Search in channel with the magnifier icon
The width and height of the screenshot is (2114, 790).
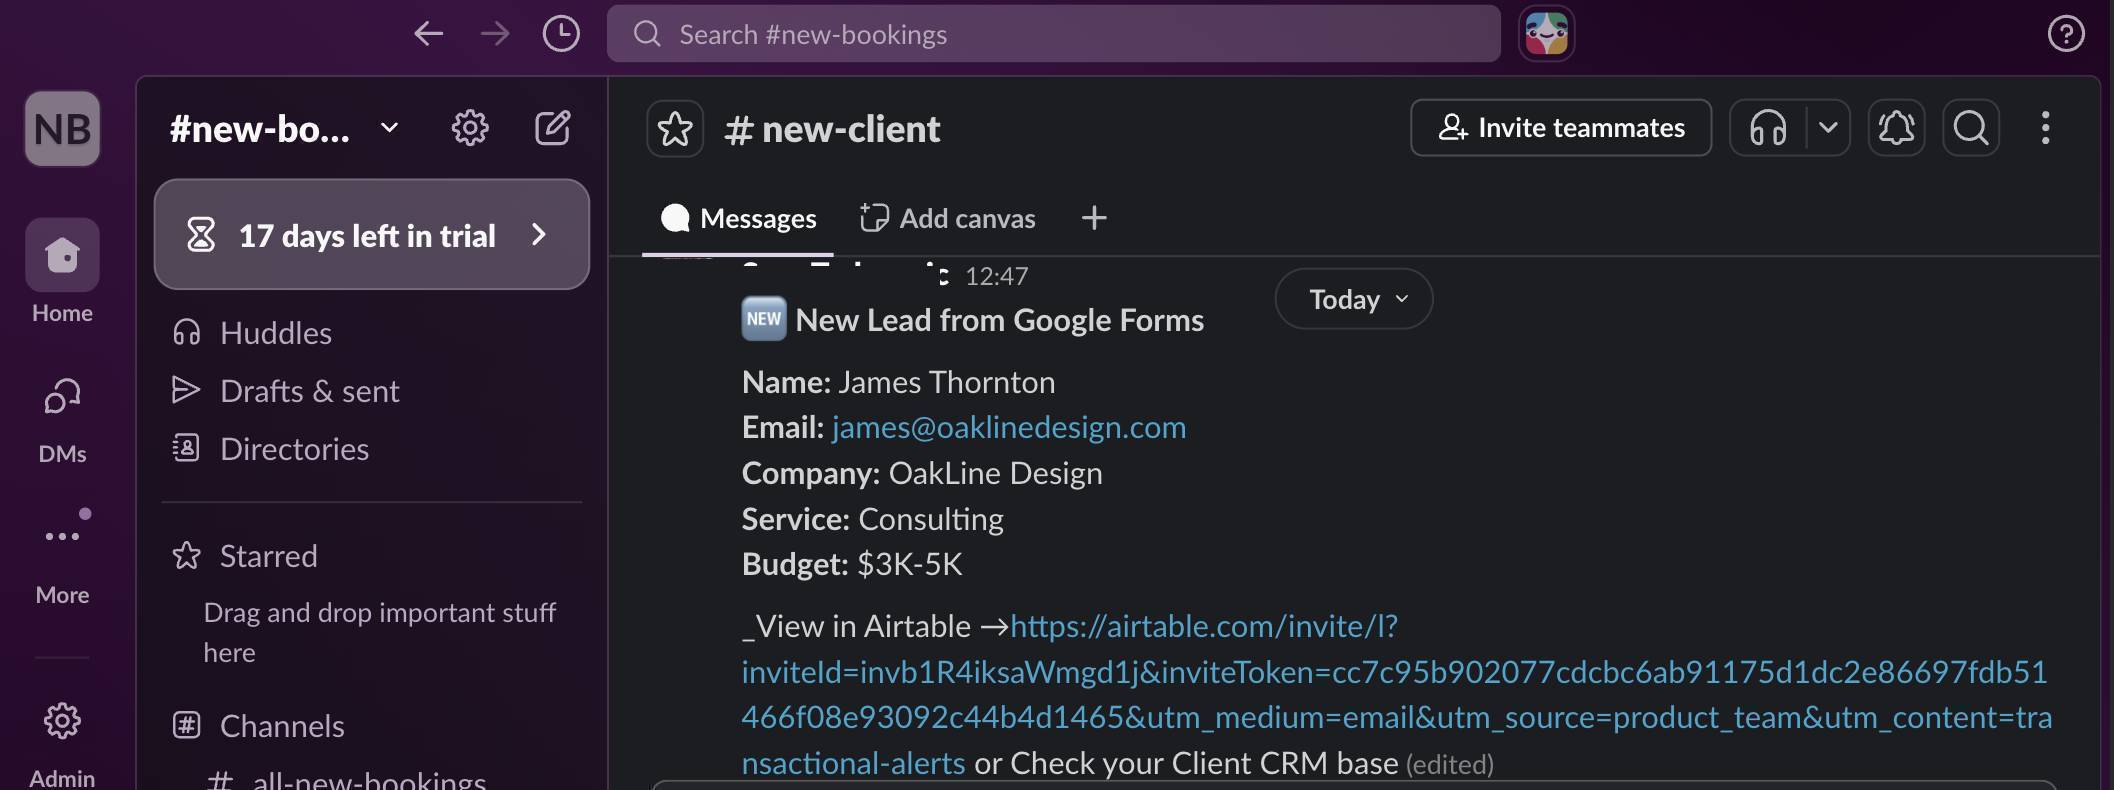click(x=1971, y=128)
